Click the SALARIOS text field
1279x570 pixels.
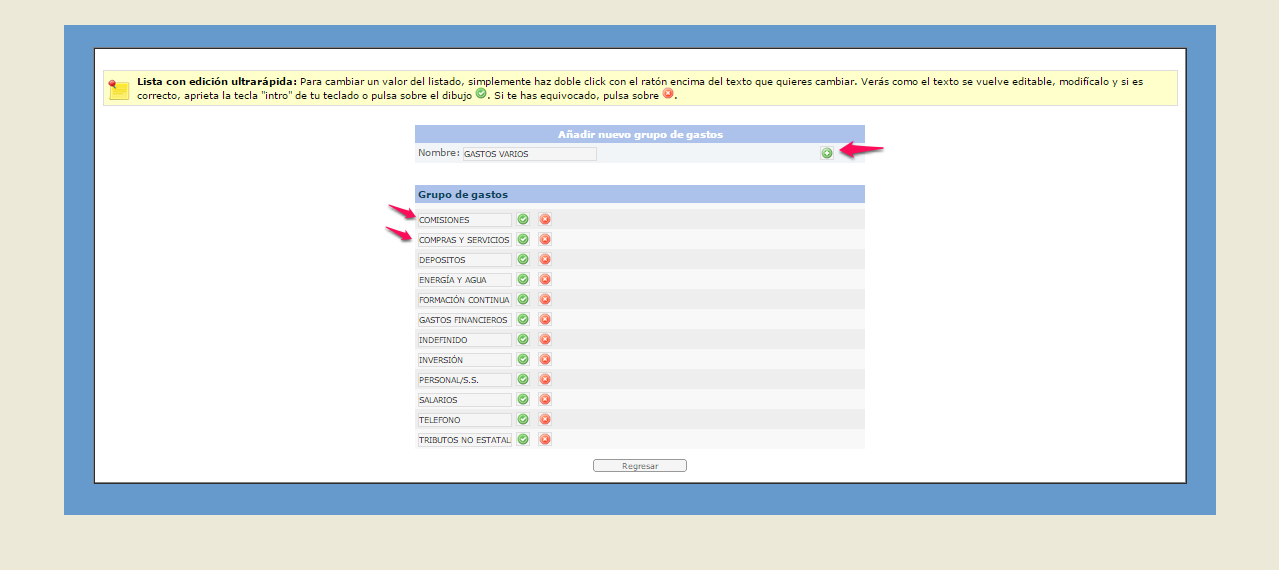464,400
